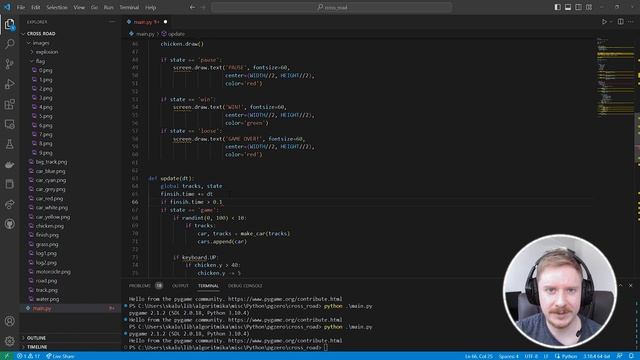
Task: Open the Live Share view in activity bar
Action: (x=9, y=204)
